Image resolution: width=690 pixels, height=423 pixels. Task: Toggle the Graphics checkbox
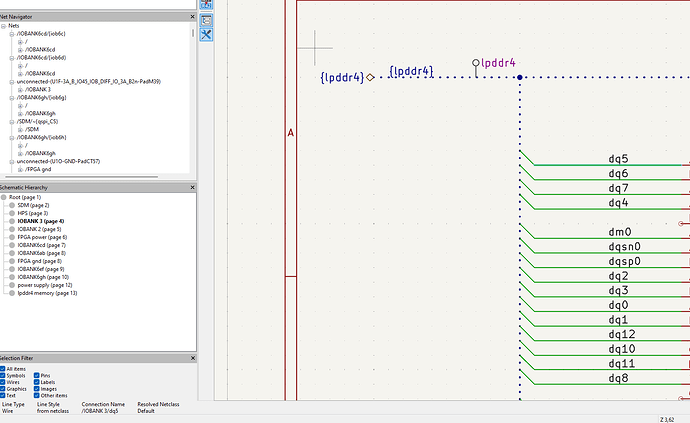pyautogui.click(x=3, y=389)
